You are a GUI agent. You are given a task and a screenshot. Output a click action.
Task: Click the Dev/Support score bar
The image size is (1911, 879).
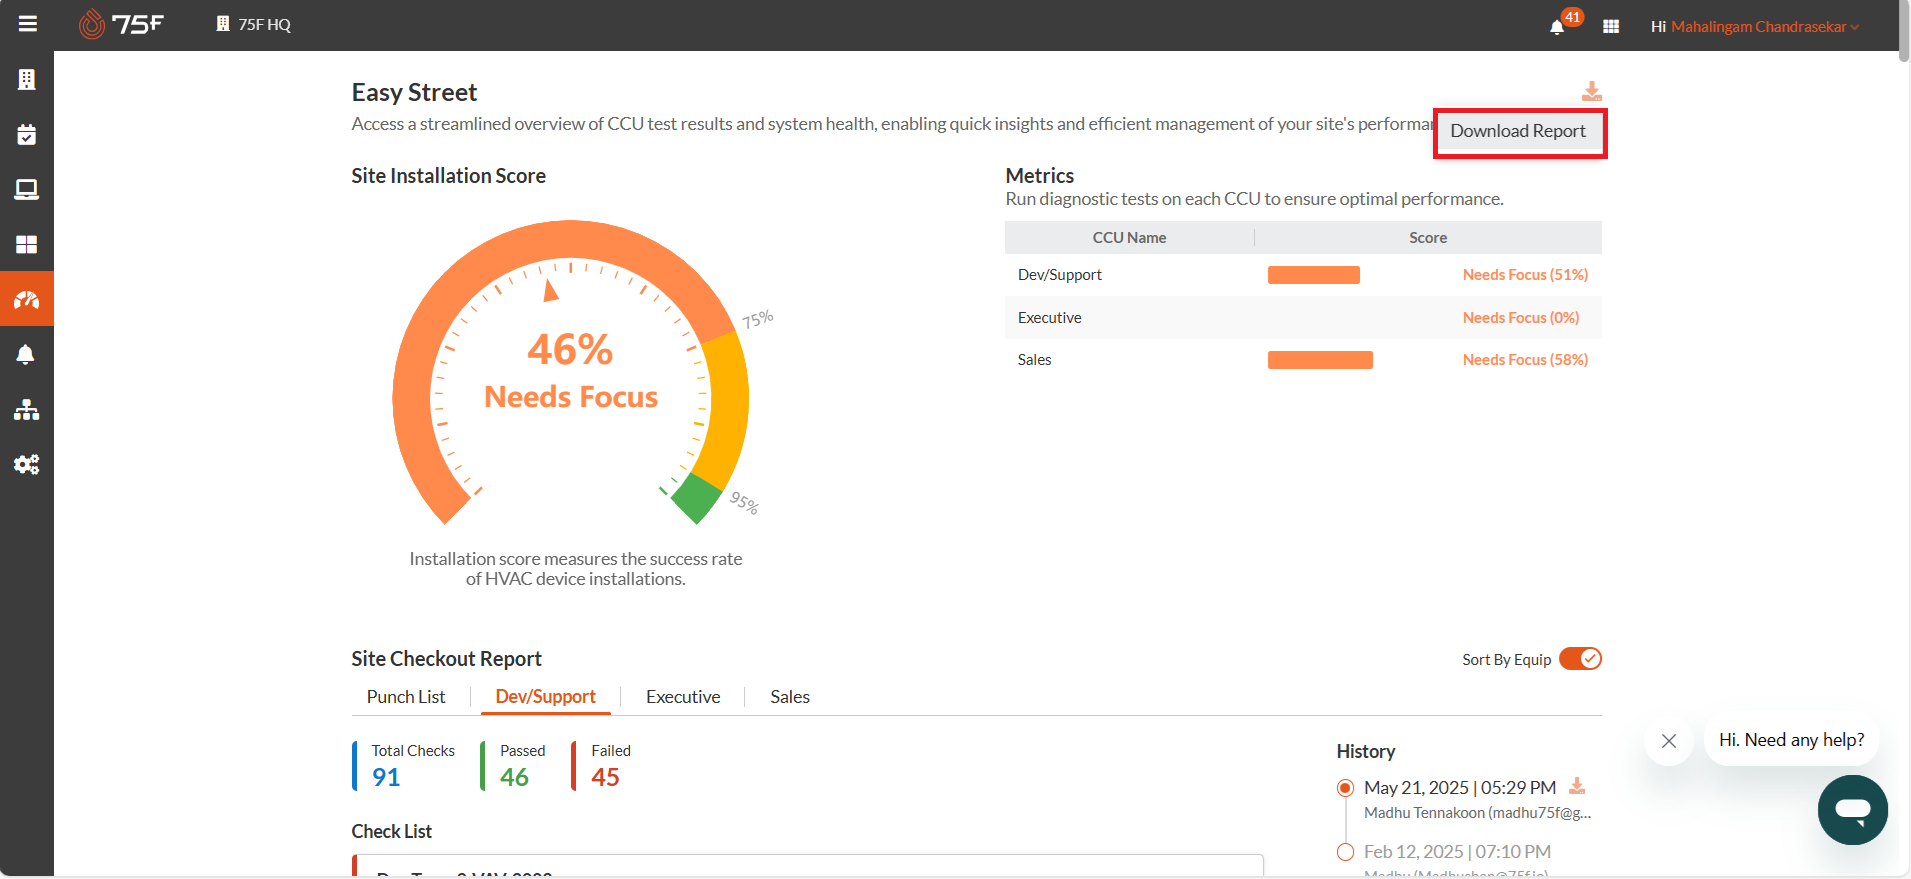[1314, 275]
